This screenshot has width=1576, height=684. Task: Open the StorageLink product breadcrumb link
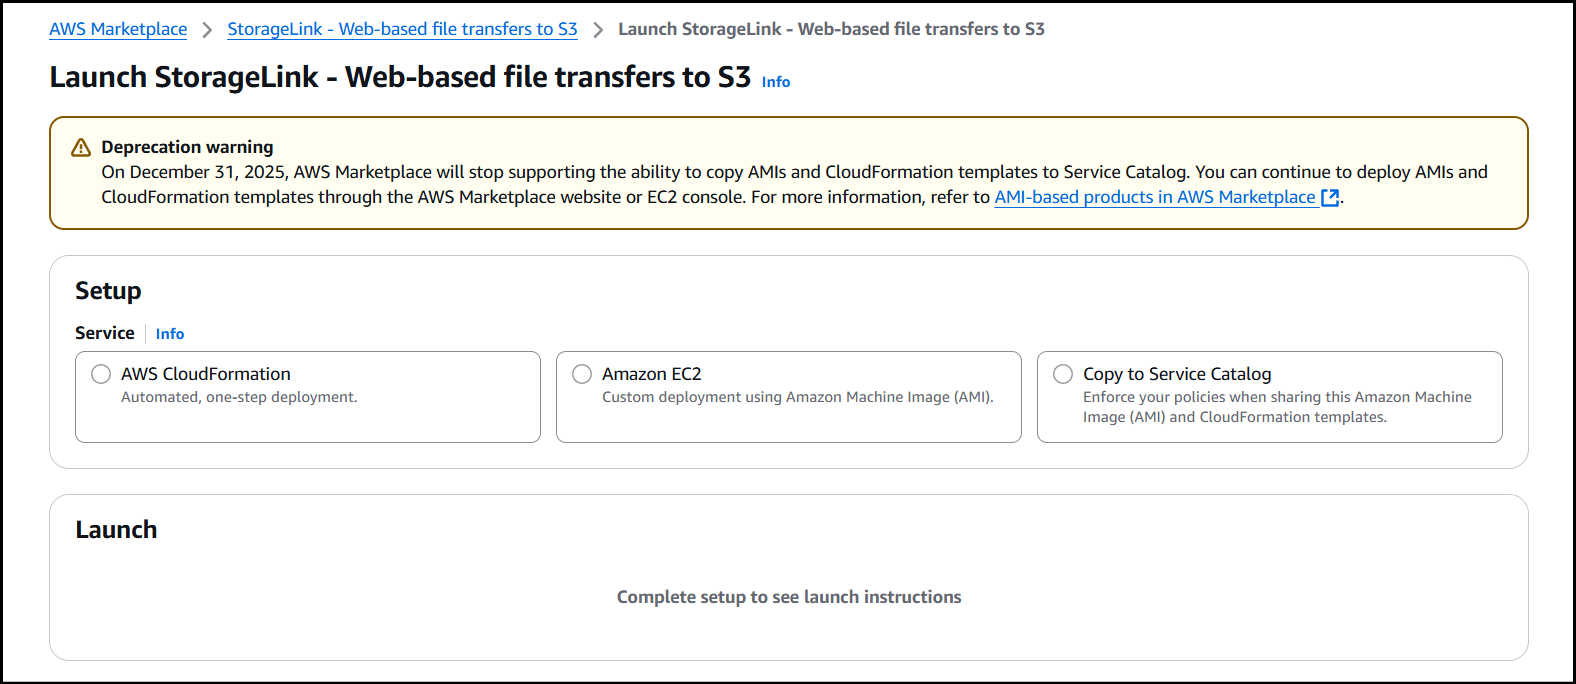402,29
